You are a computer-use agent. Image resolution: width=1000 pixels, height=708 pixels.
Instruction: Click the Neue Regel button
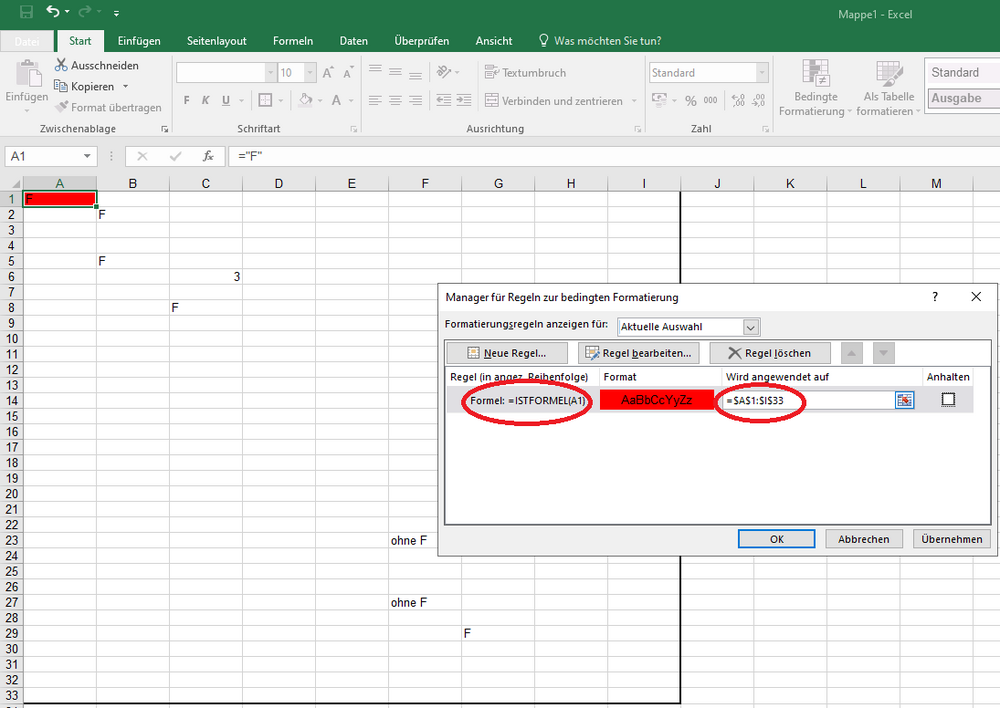point(506,353)
